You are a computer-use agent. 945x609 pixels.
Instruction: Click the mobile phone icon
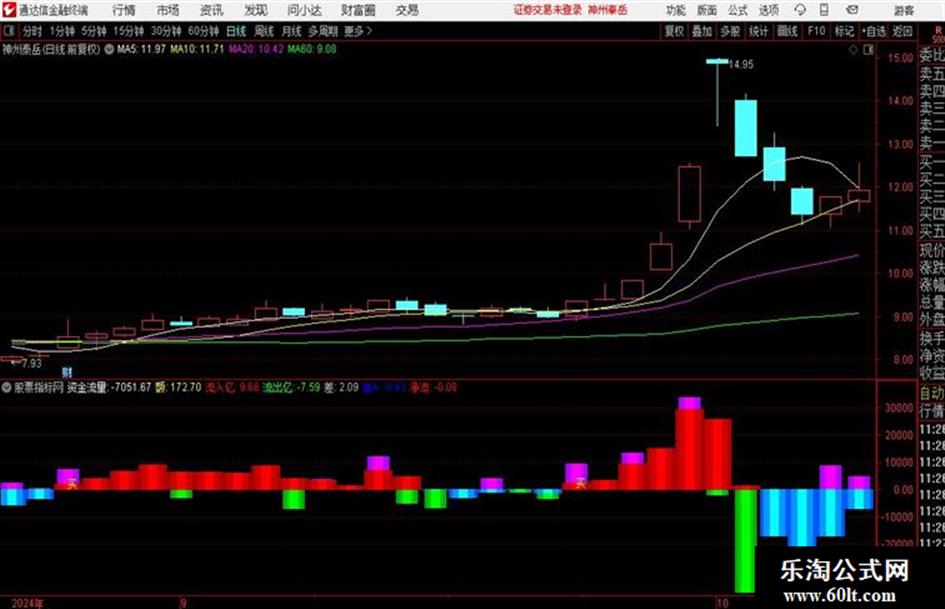(x=824, y=10)
